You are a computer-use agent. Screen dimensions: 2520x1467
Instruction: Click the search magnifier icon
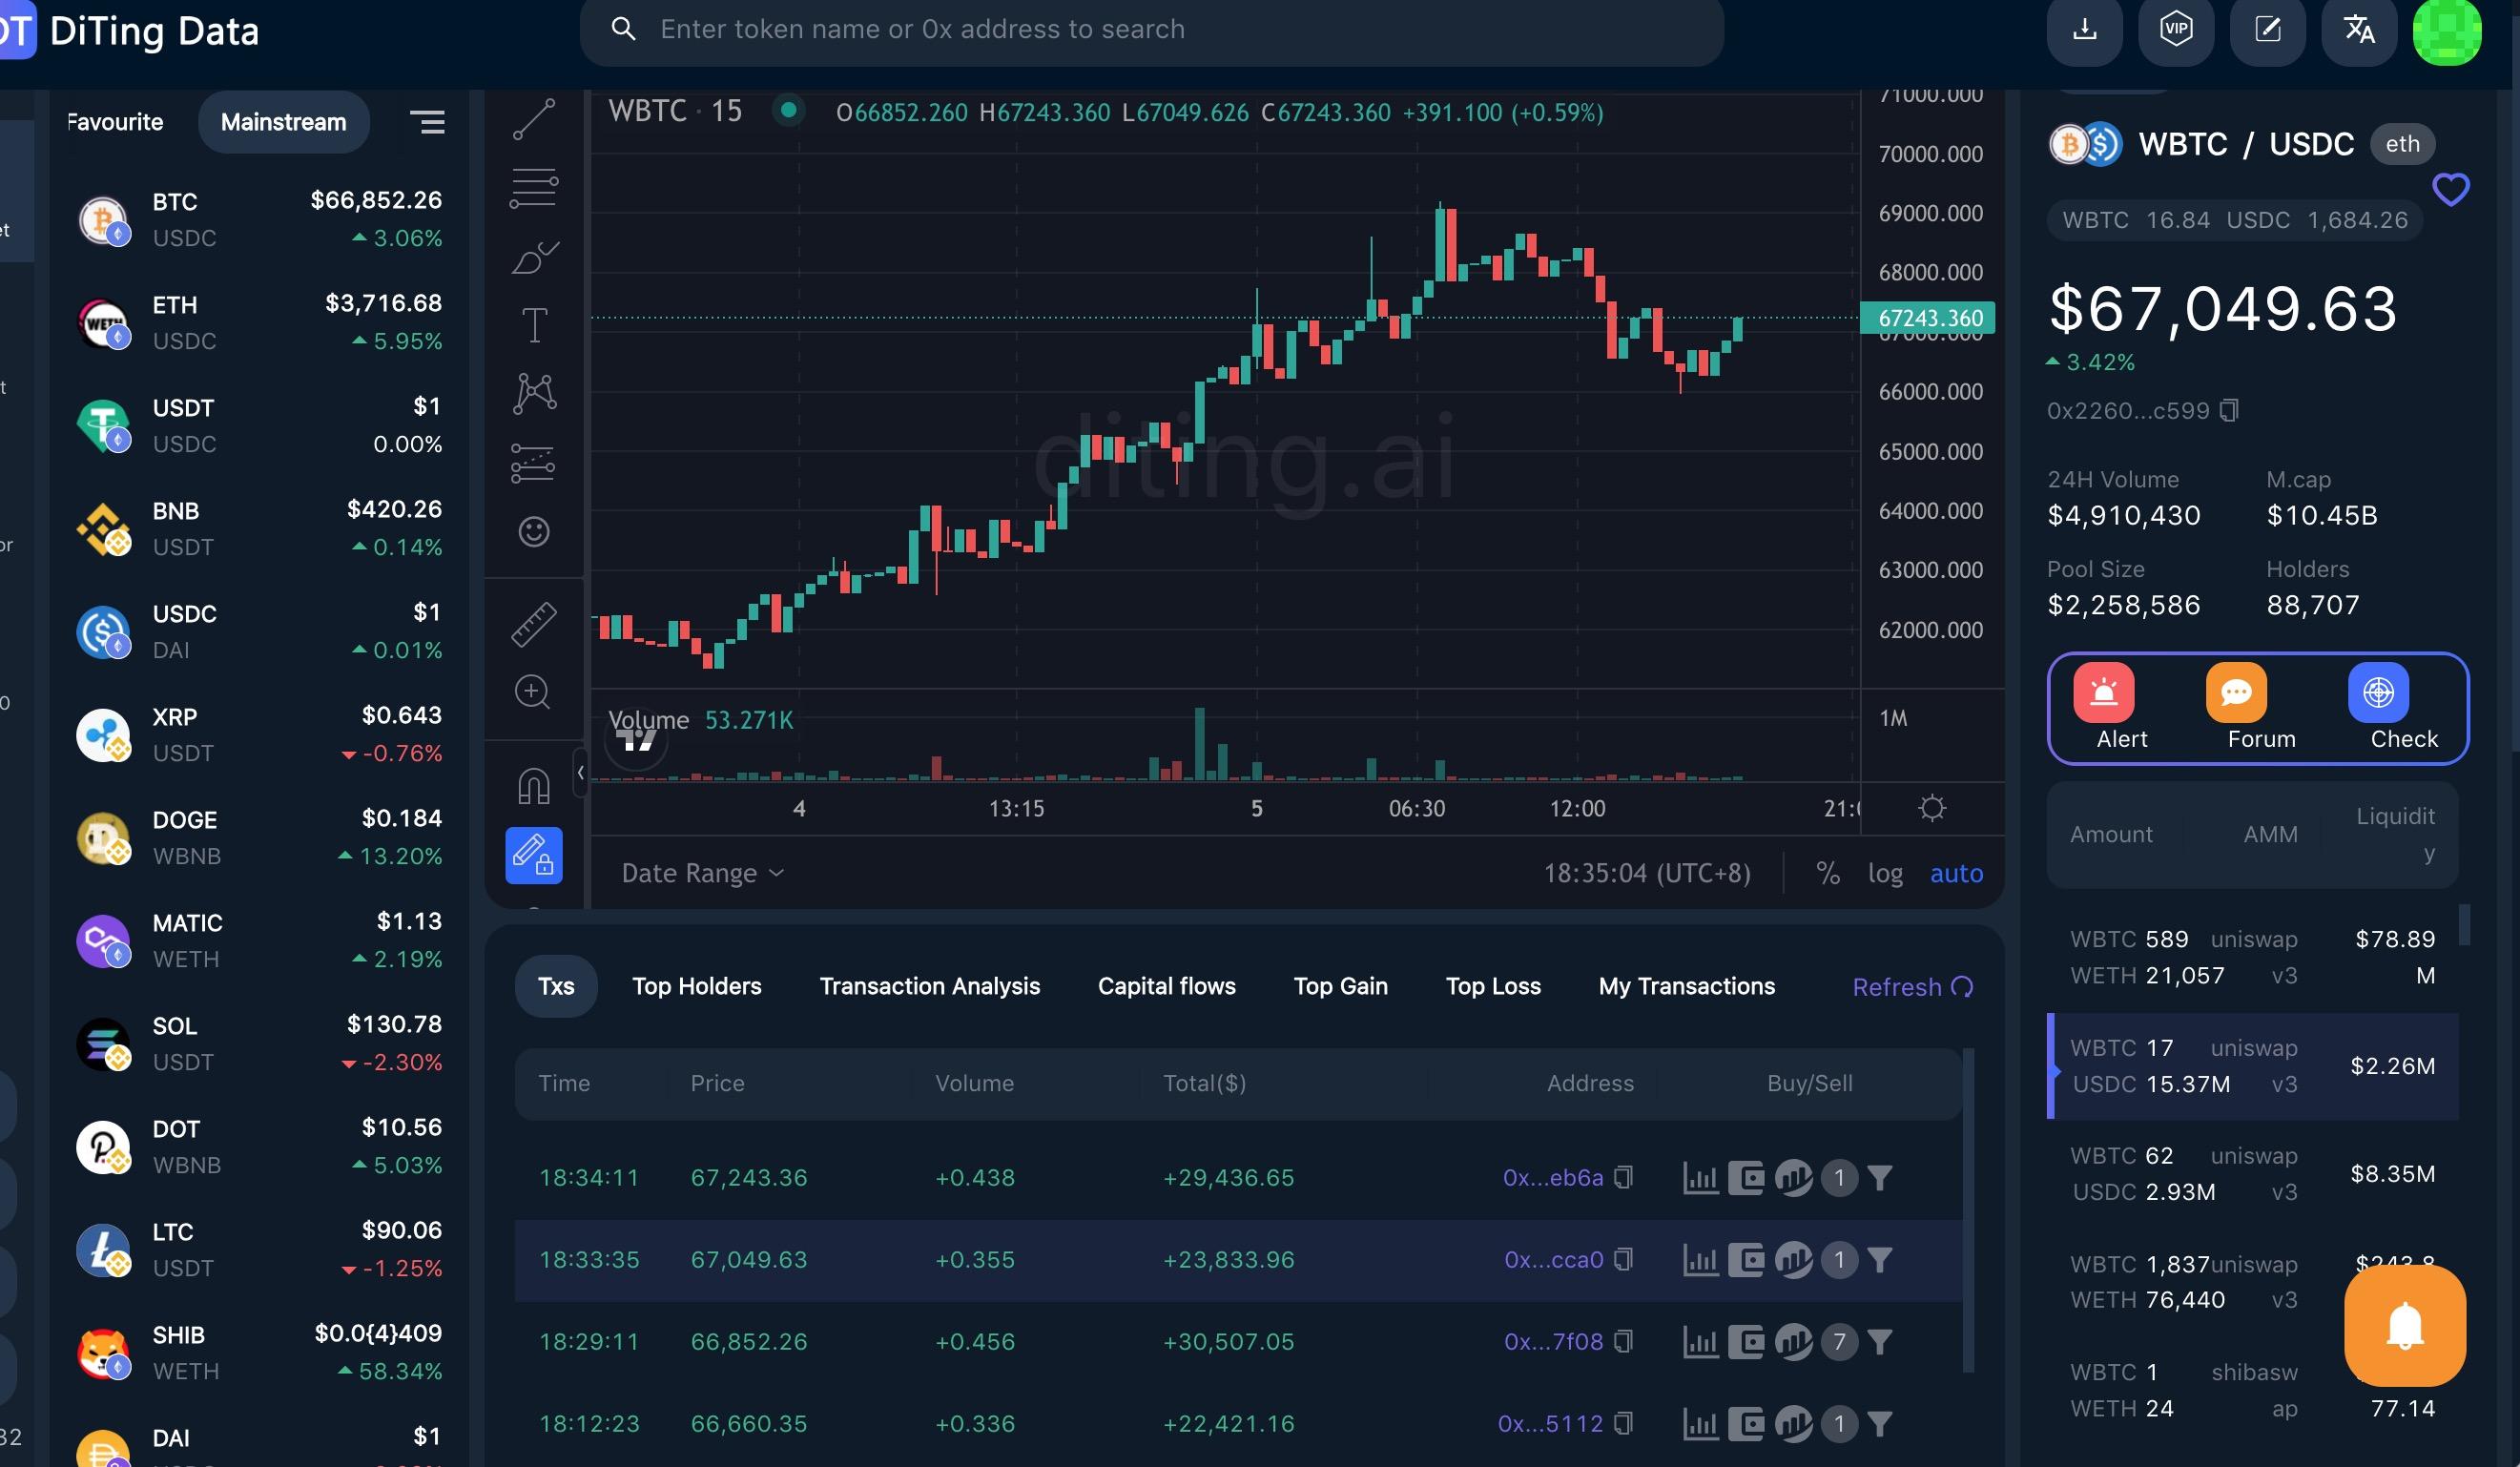[623, 29]
